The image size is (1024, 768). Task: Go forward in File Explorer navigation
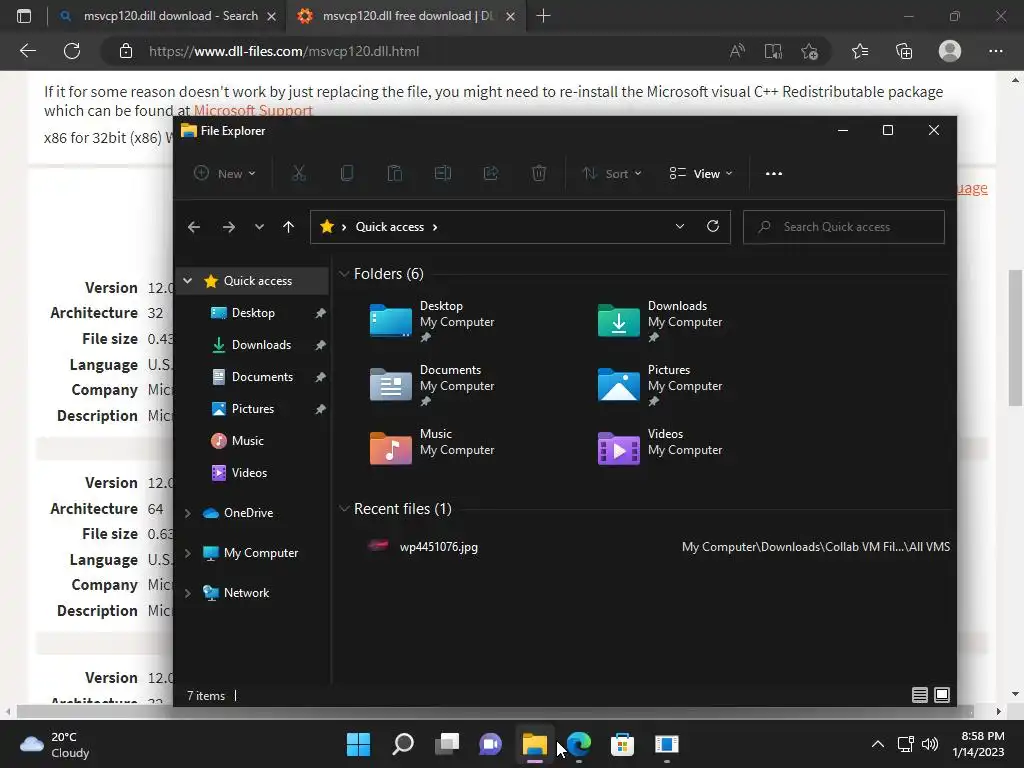coord(229,227)
